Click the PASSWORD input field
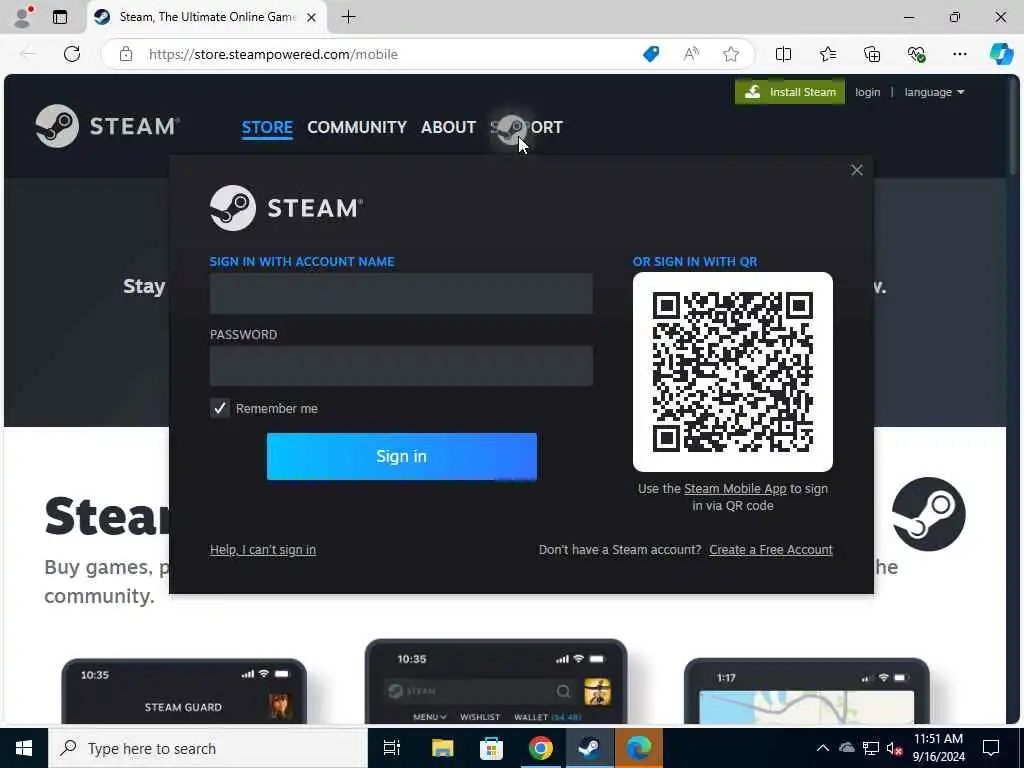This screenshot has height=768, width=1024. tap(401, 366)
